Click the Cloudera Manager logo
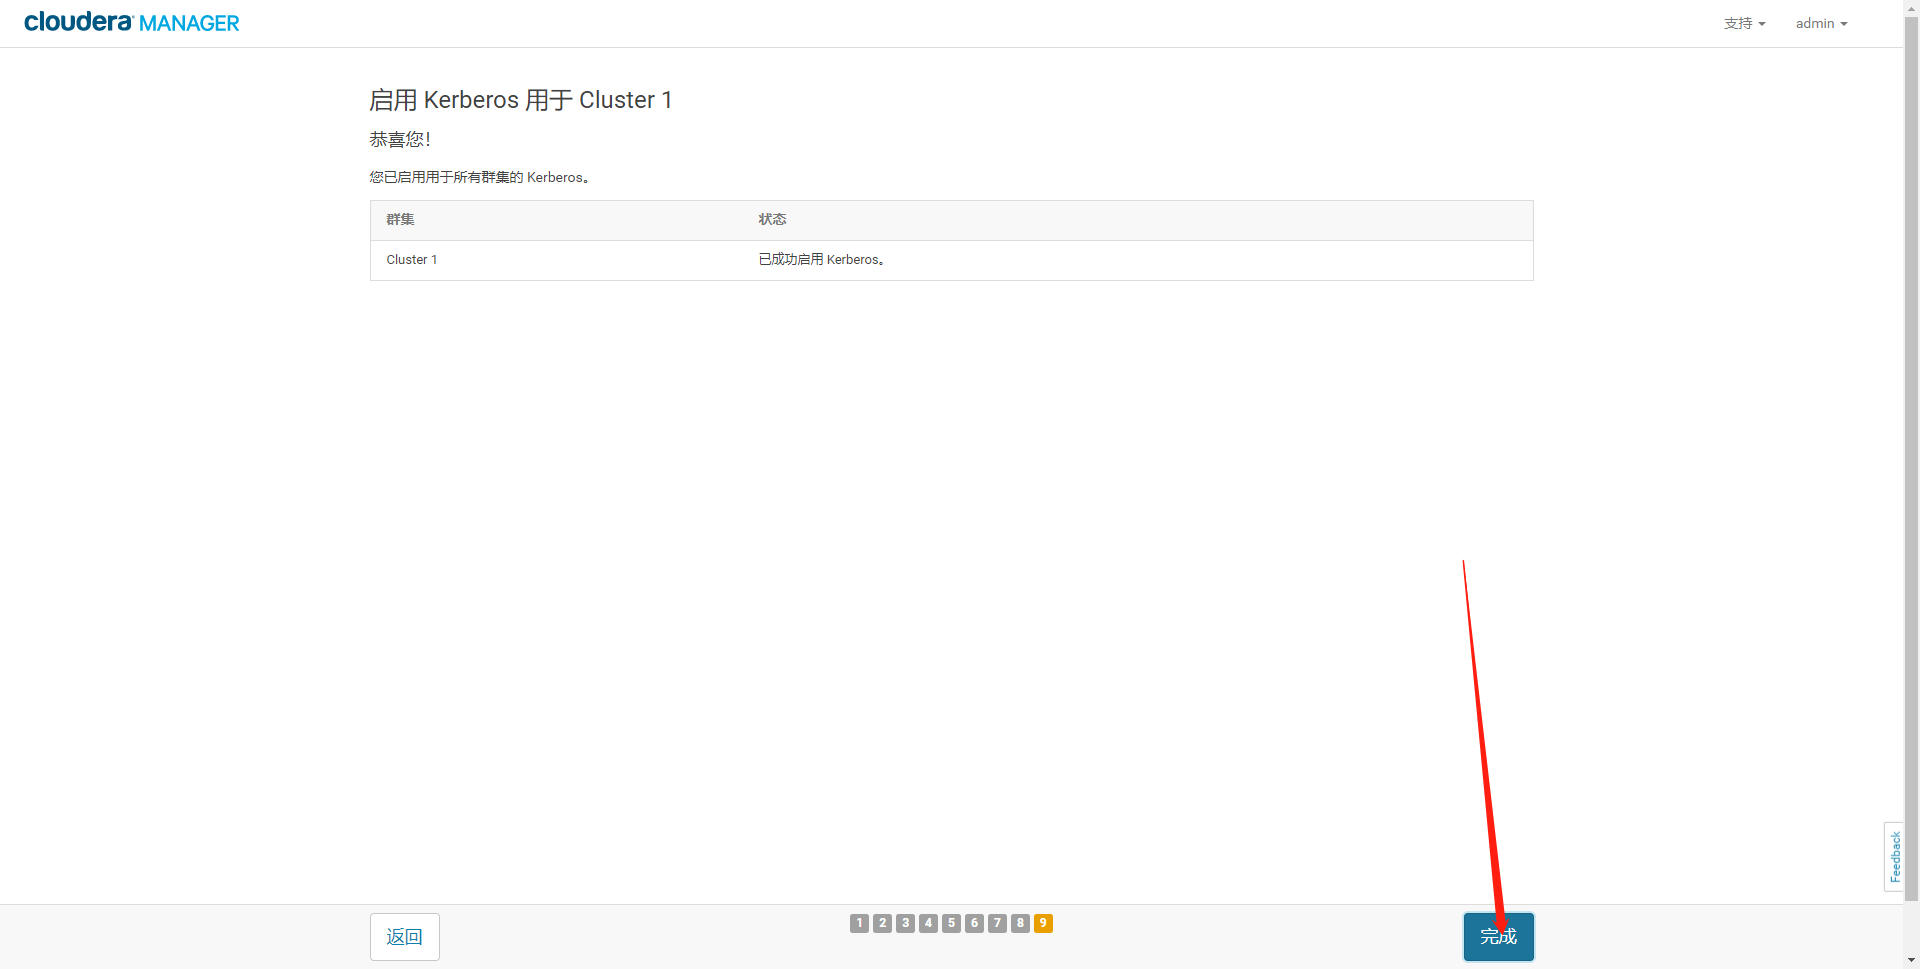The image size is (1920, 969). tap(131, 22)
